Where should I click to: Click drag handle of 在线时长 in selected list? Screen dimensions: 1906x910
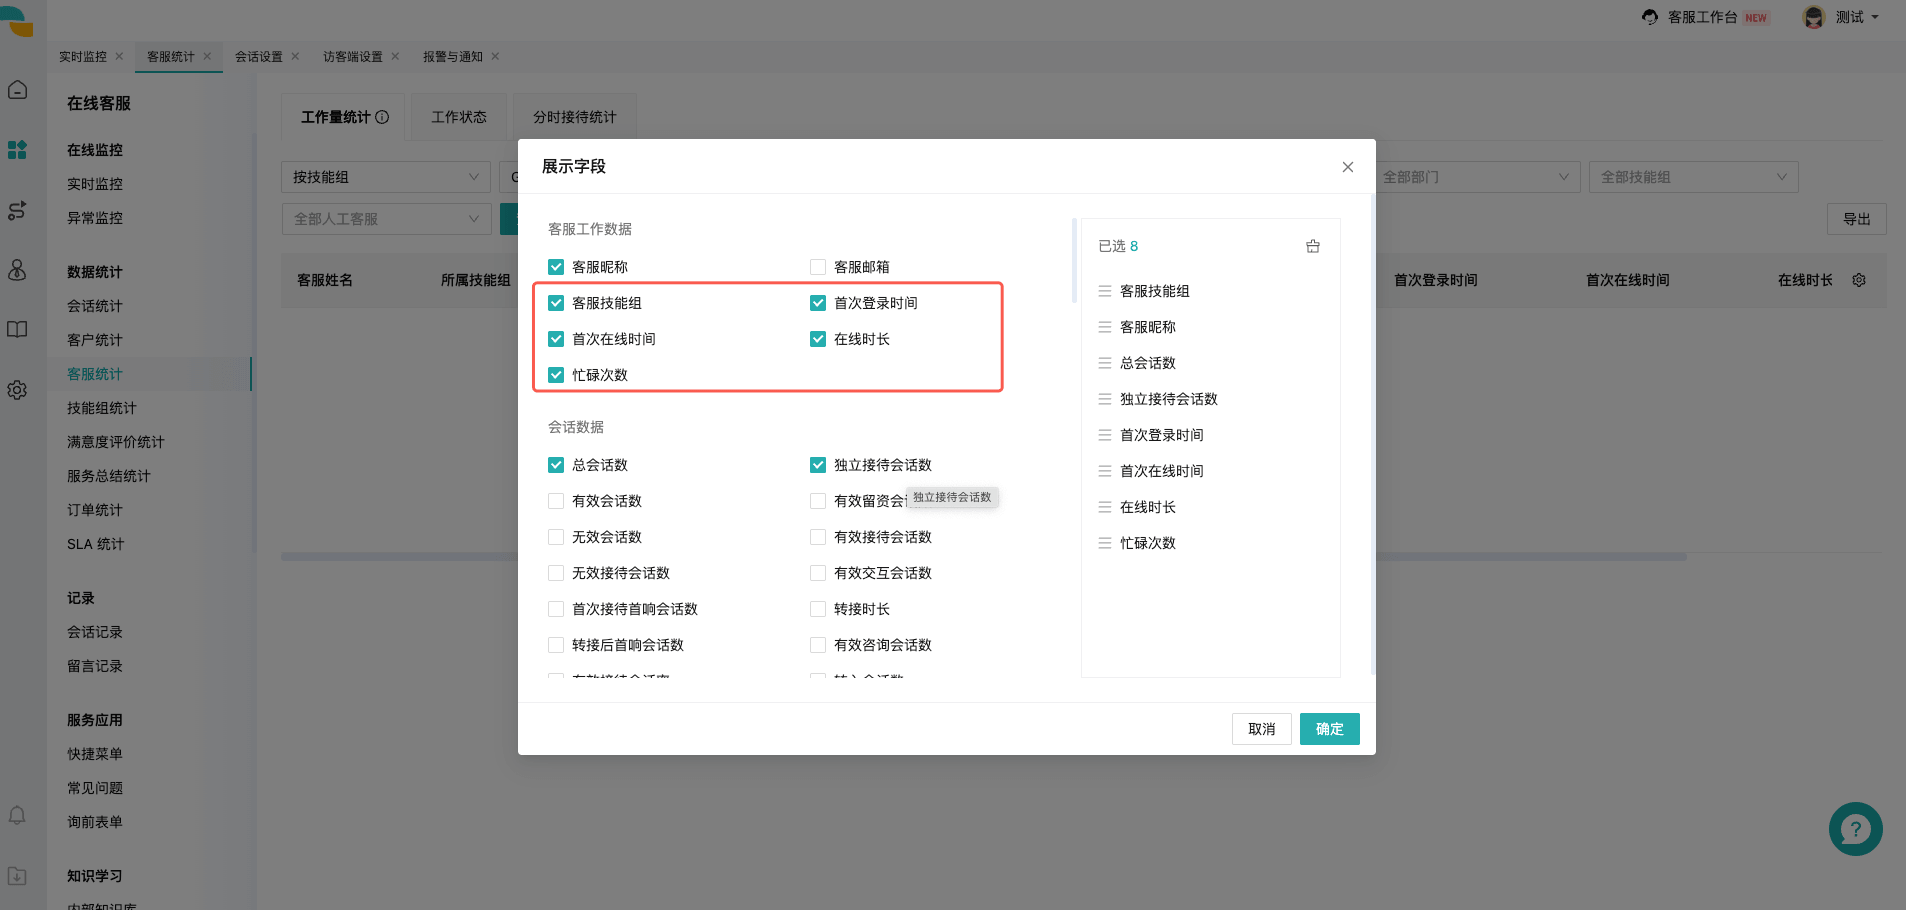1105,507
